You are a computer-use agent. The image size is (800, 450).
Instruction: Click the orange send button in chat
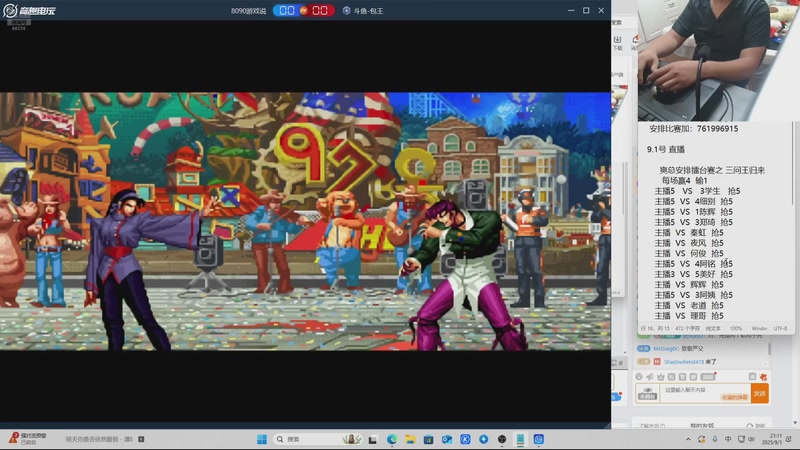(x=760, y=393)
